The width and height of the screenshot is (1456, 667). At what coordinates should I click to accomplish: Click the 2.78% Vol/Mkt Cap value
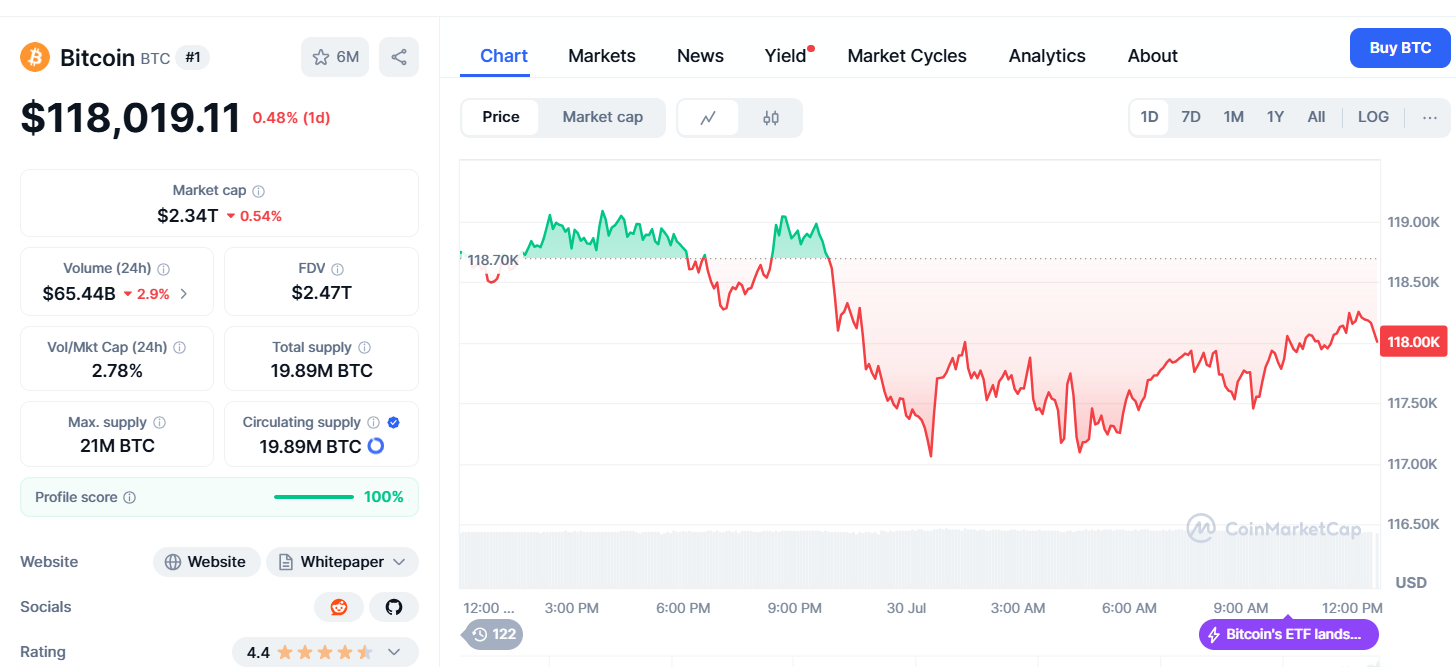click(117, 371)
